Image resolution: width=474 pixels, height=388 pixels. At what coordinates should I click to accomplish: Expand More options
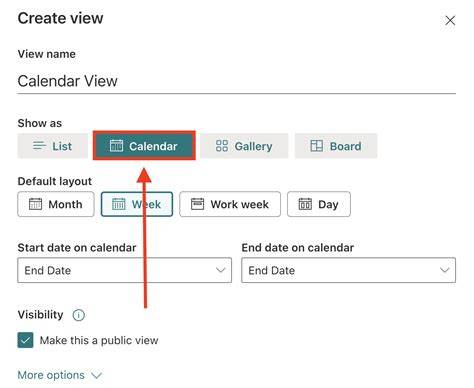click(59, 375)
